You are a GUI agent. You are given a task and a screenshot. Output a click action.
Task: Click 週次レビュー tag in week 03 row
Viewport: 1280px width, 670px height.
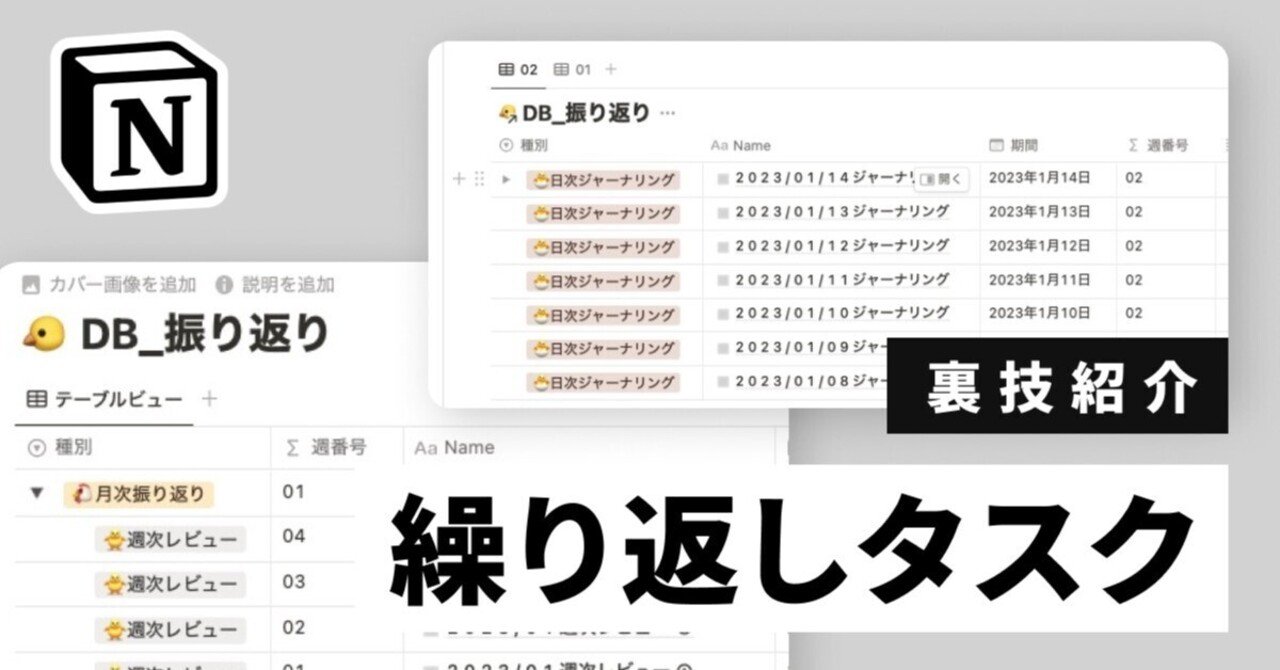click(x=171, y=584)
